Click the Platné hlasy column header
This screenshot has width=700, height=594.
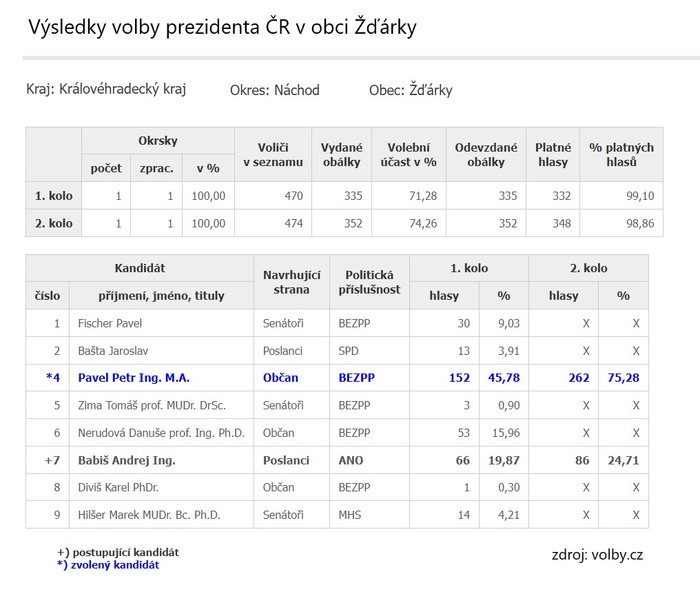tap(553, 154)
